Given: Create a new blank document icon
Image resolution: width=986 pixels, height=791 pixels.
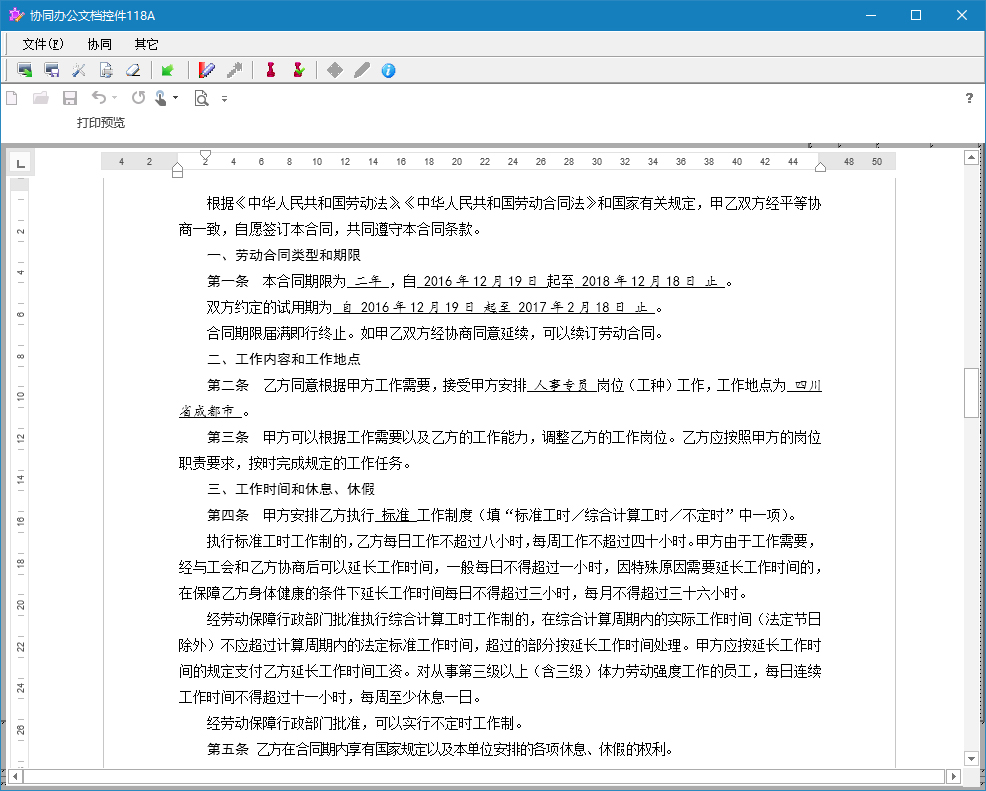Looking at the screenshot, I should [12, 97].
